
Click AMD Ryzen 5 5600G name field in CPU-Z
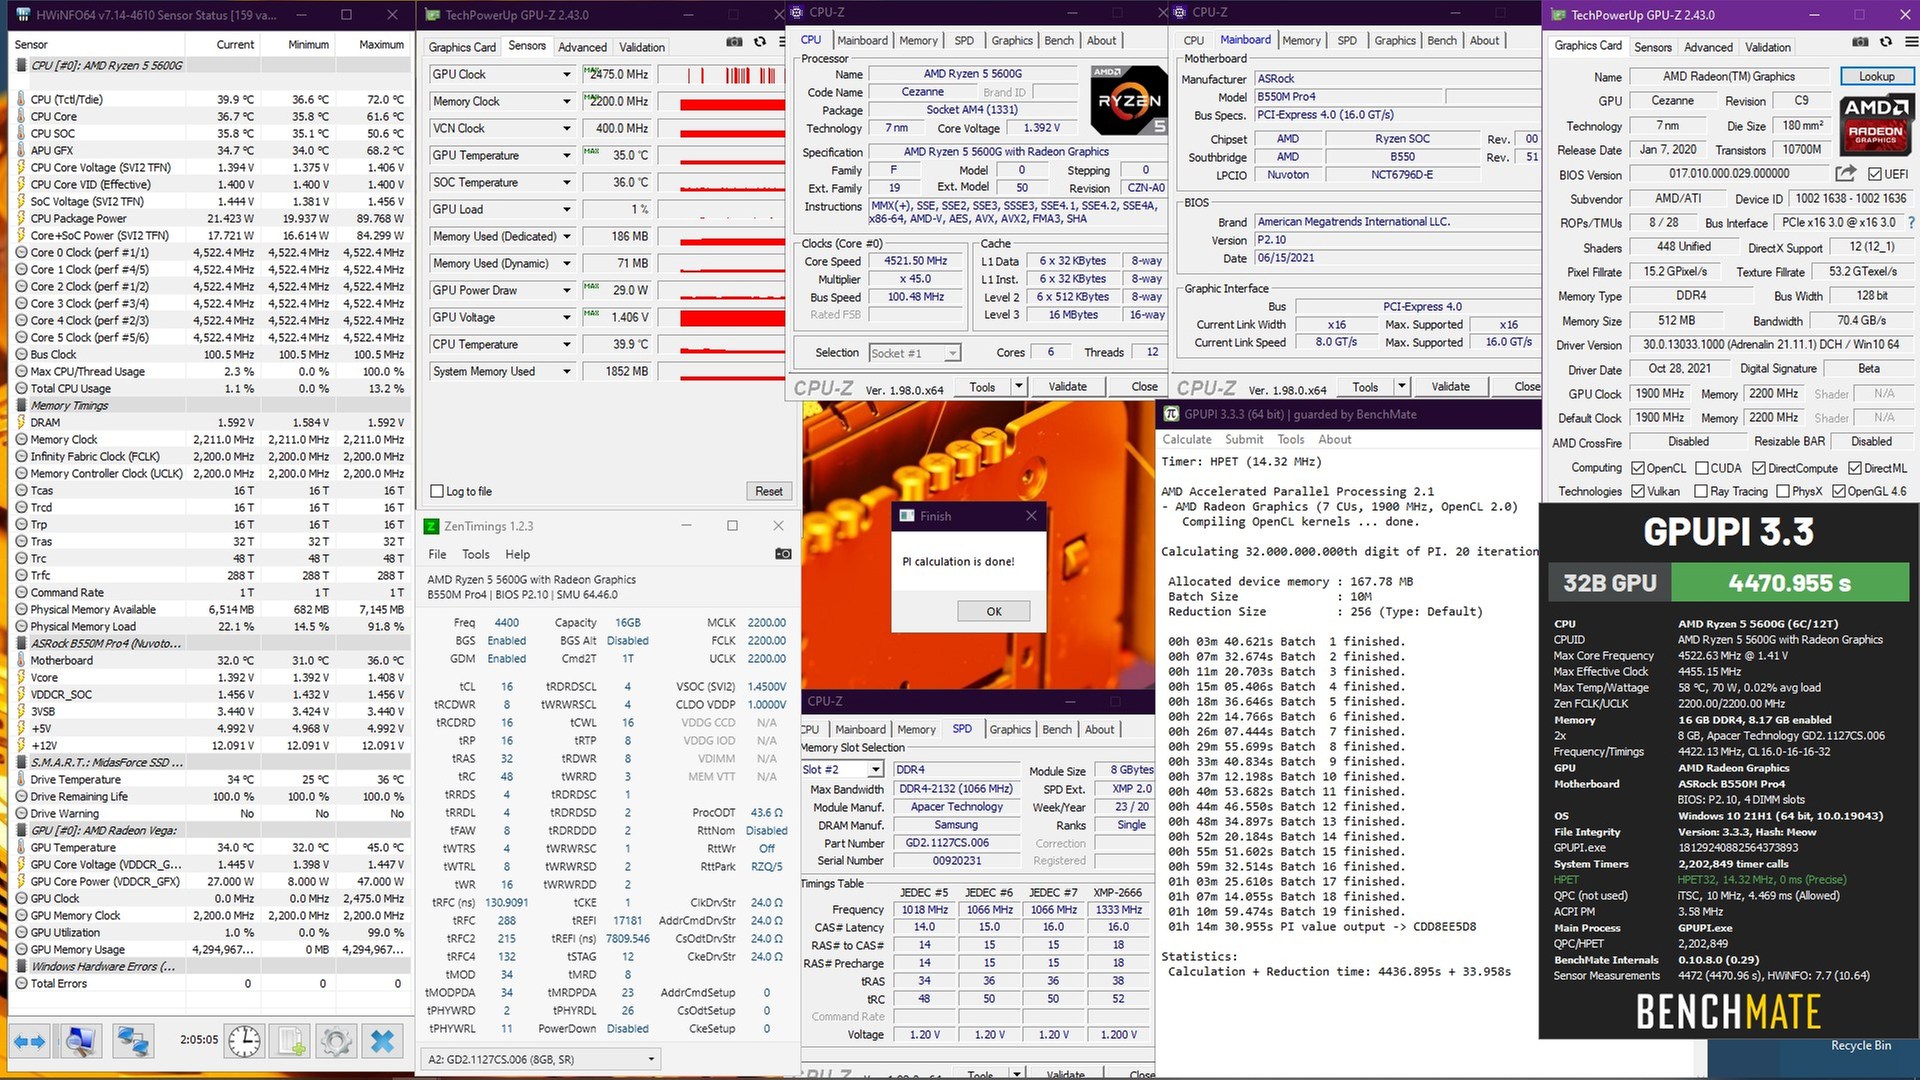pyautogui.click(x=972, y=74)
